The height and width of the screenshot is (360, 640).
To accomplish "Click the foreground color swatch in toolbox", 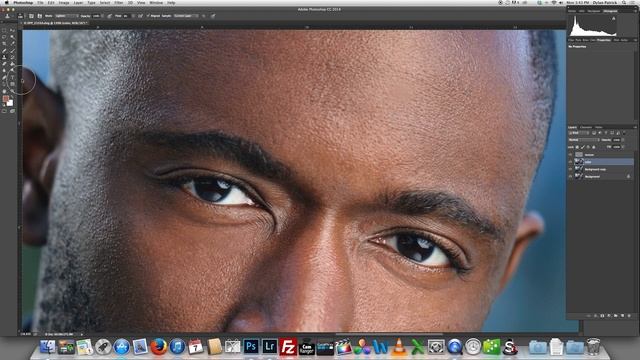I will click(6, 99).
